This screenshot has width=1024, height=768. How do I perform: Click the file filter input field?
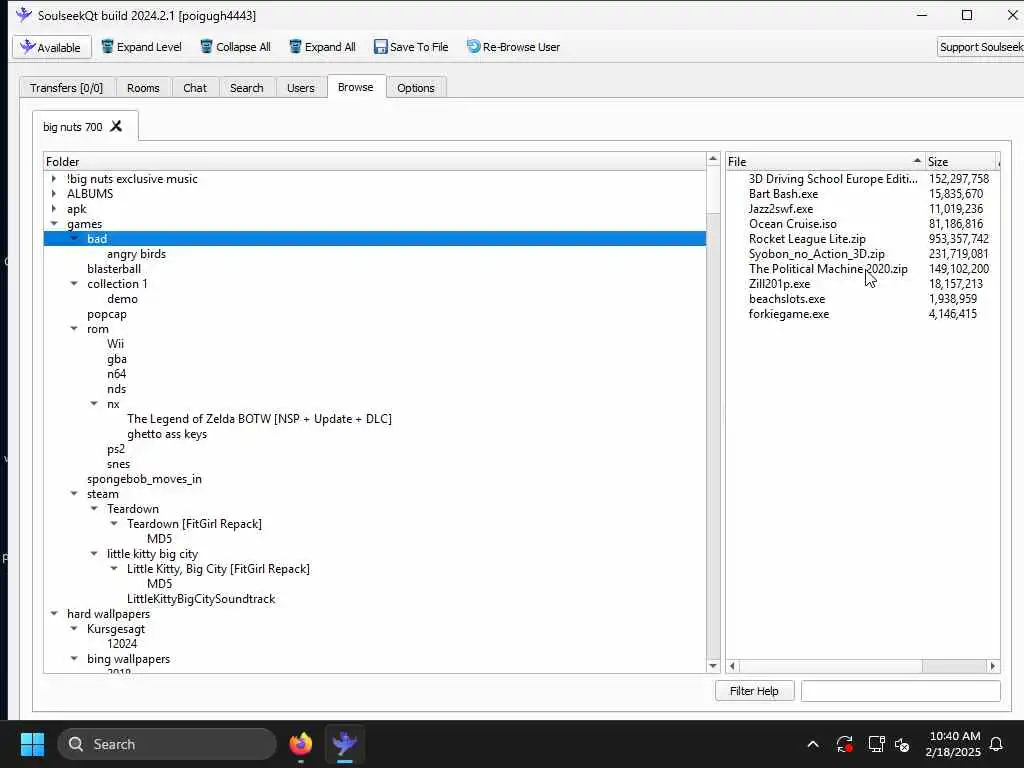(x=901, y=690)
